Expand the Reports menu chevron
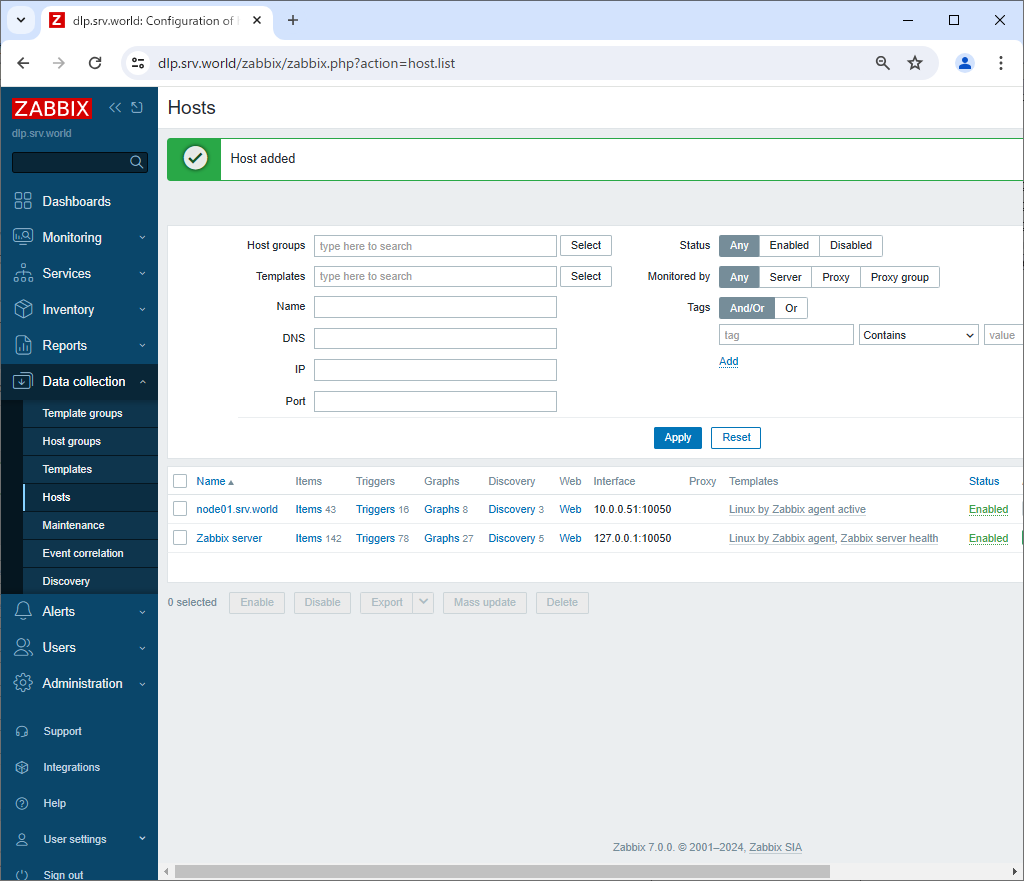Screen dimensions: 1024x881 tap(142, 345)
